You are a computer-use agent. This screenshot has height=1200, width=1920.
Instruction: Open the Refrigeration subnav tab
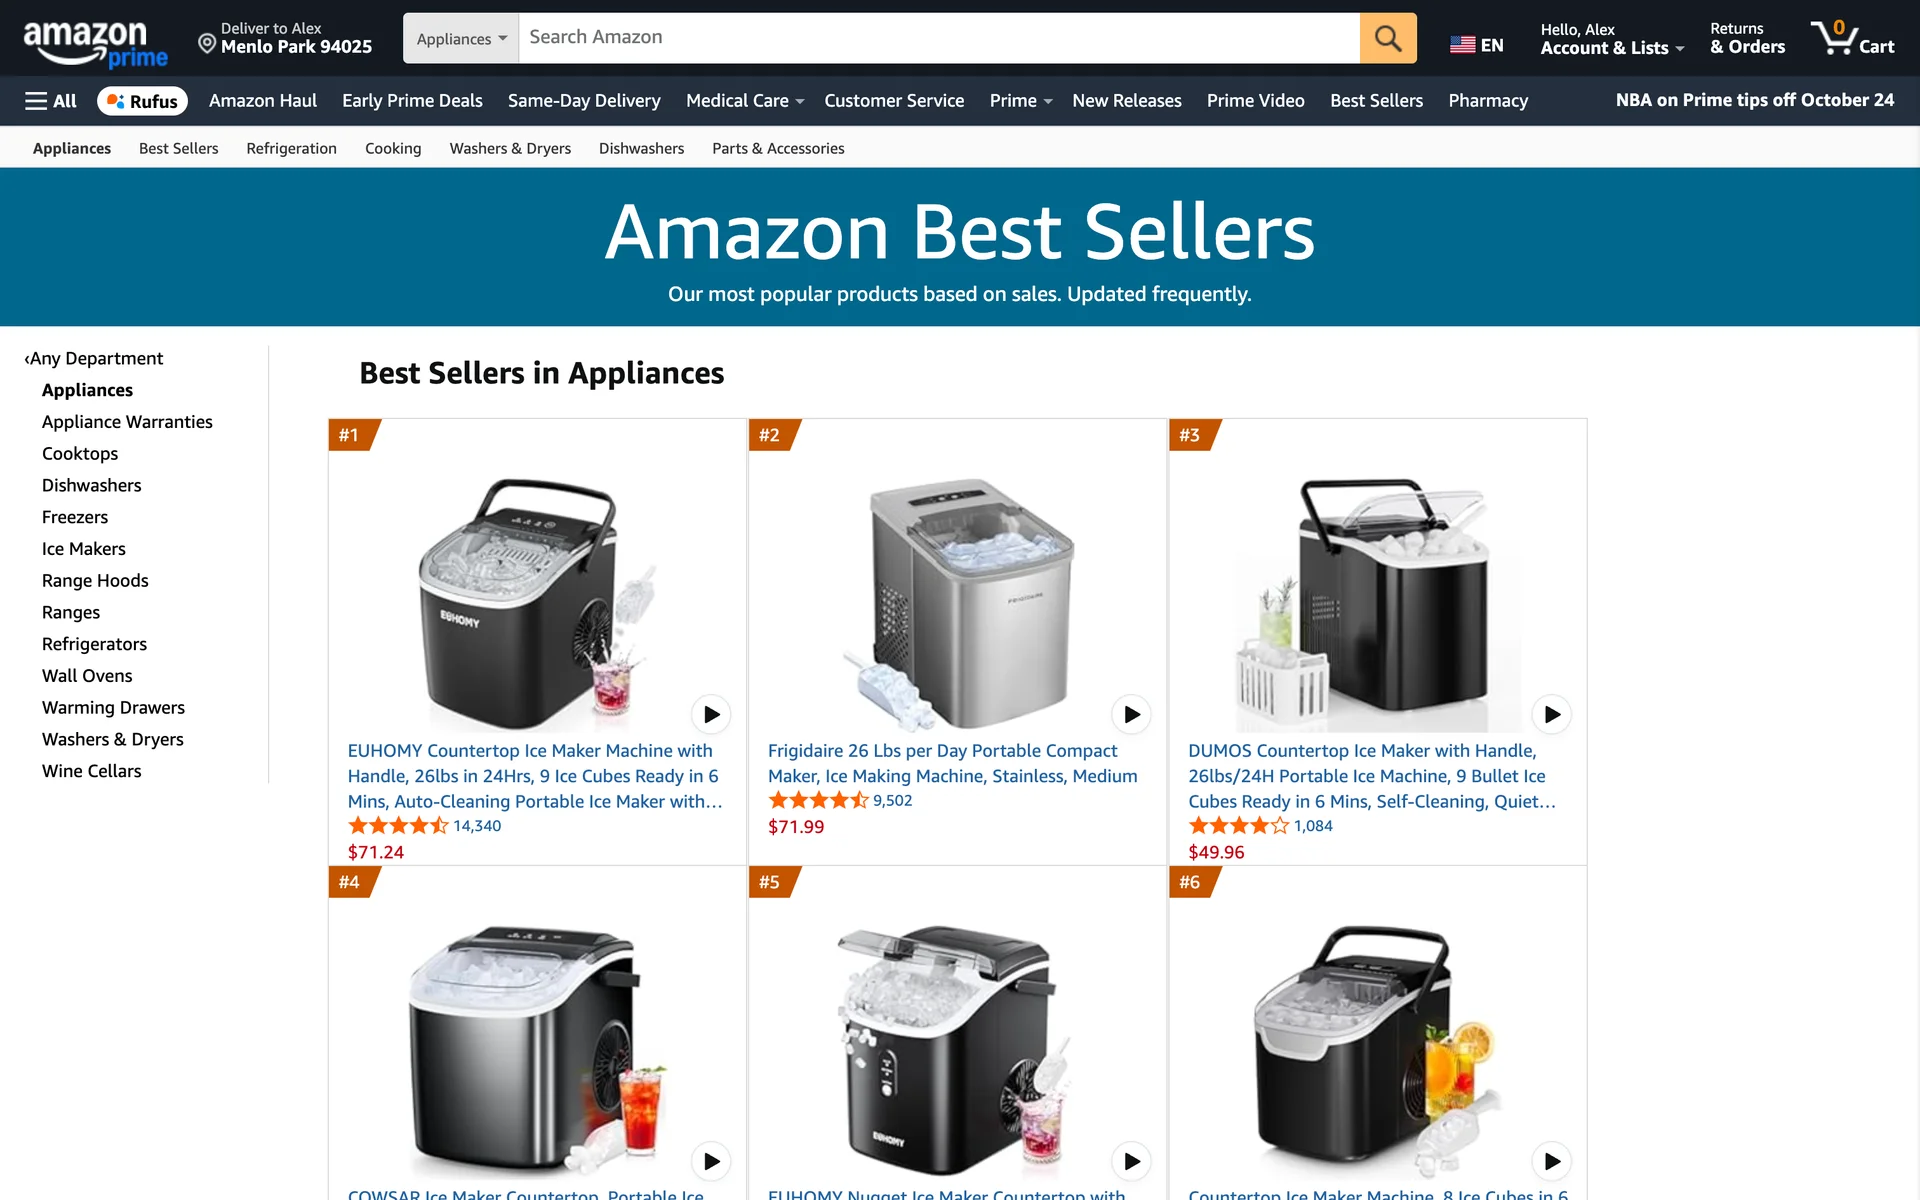tap(291, 148)
